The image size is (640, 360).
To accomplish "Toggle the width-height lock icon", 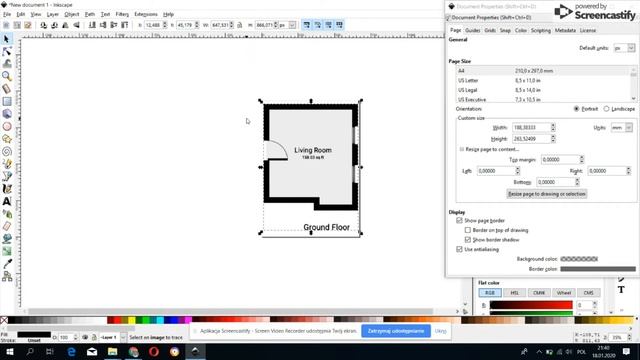I will (240, 25).
